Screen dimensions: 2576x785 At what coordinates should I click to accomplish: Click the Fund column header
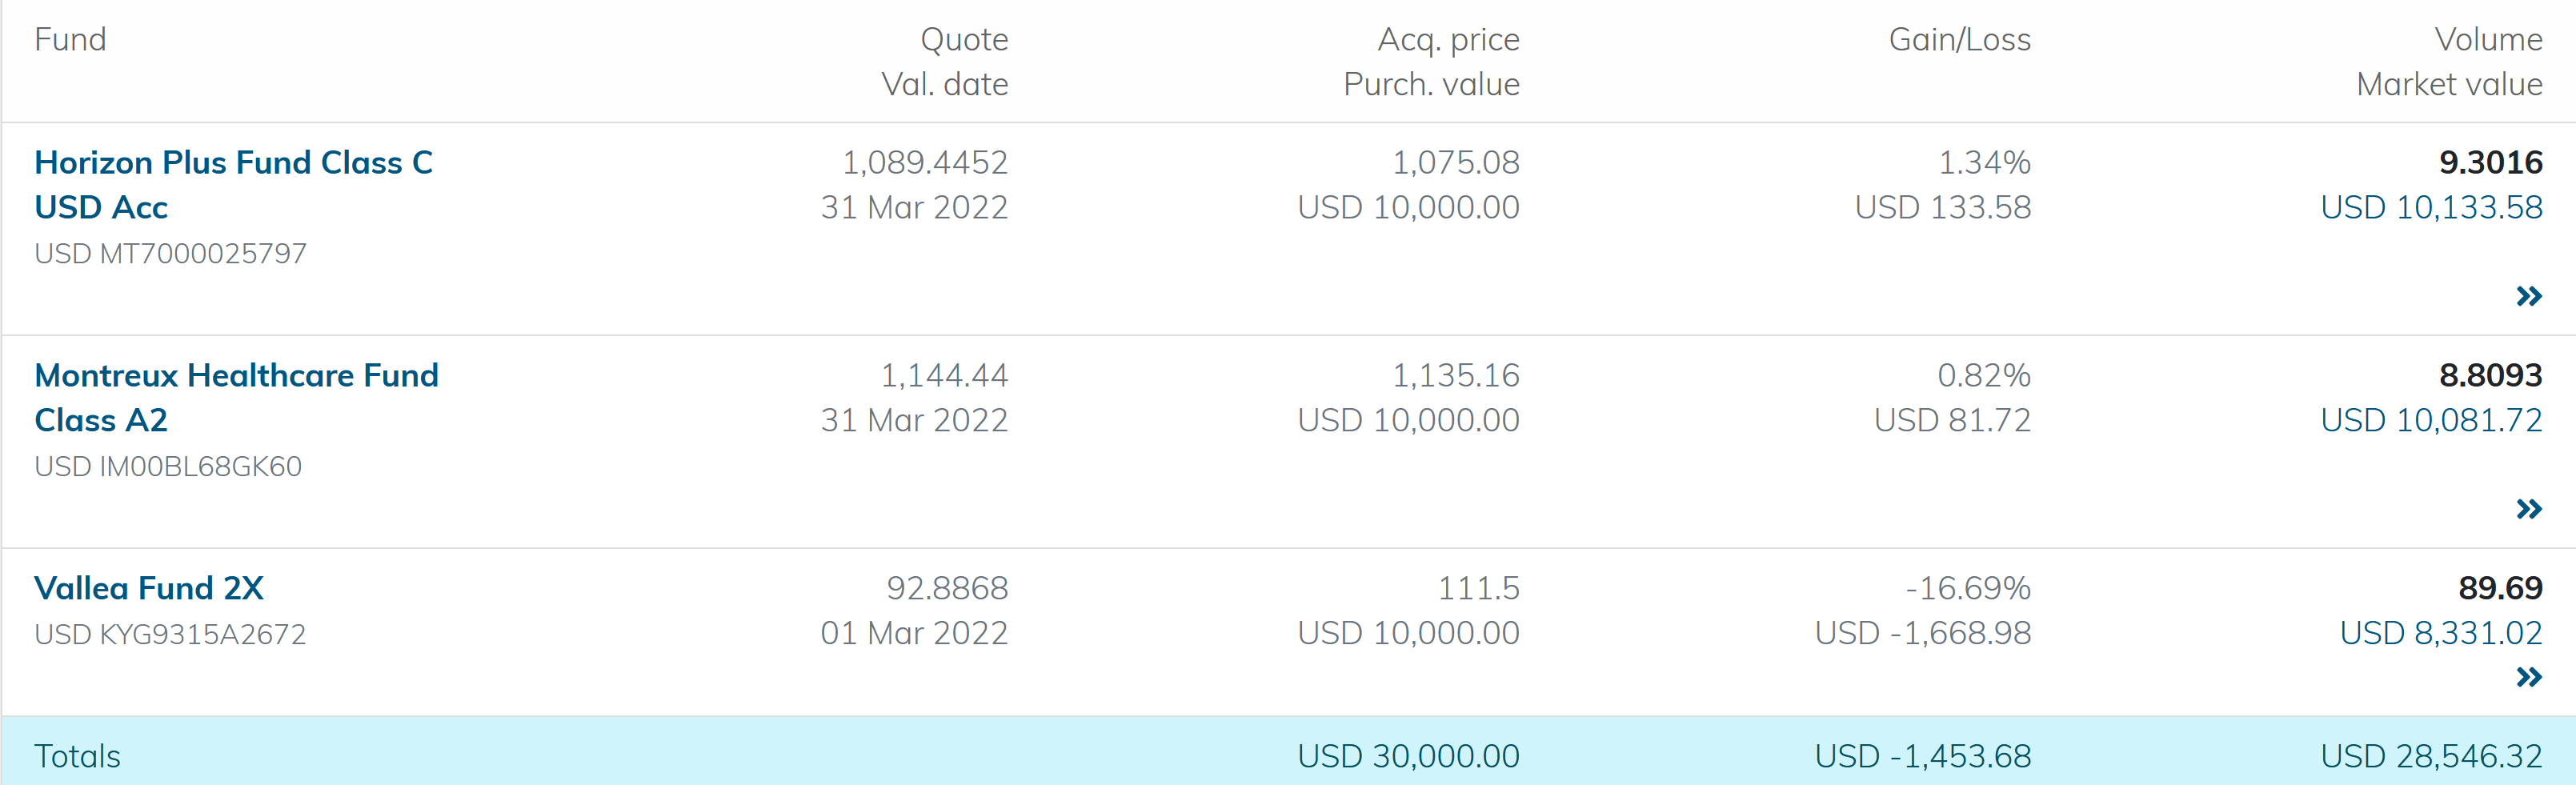70,40
